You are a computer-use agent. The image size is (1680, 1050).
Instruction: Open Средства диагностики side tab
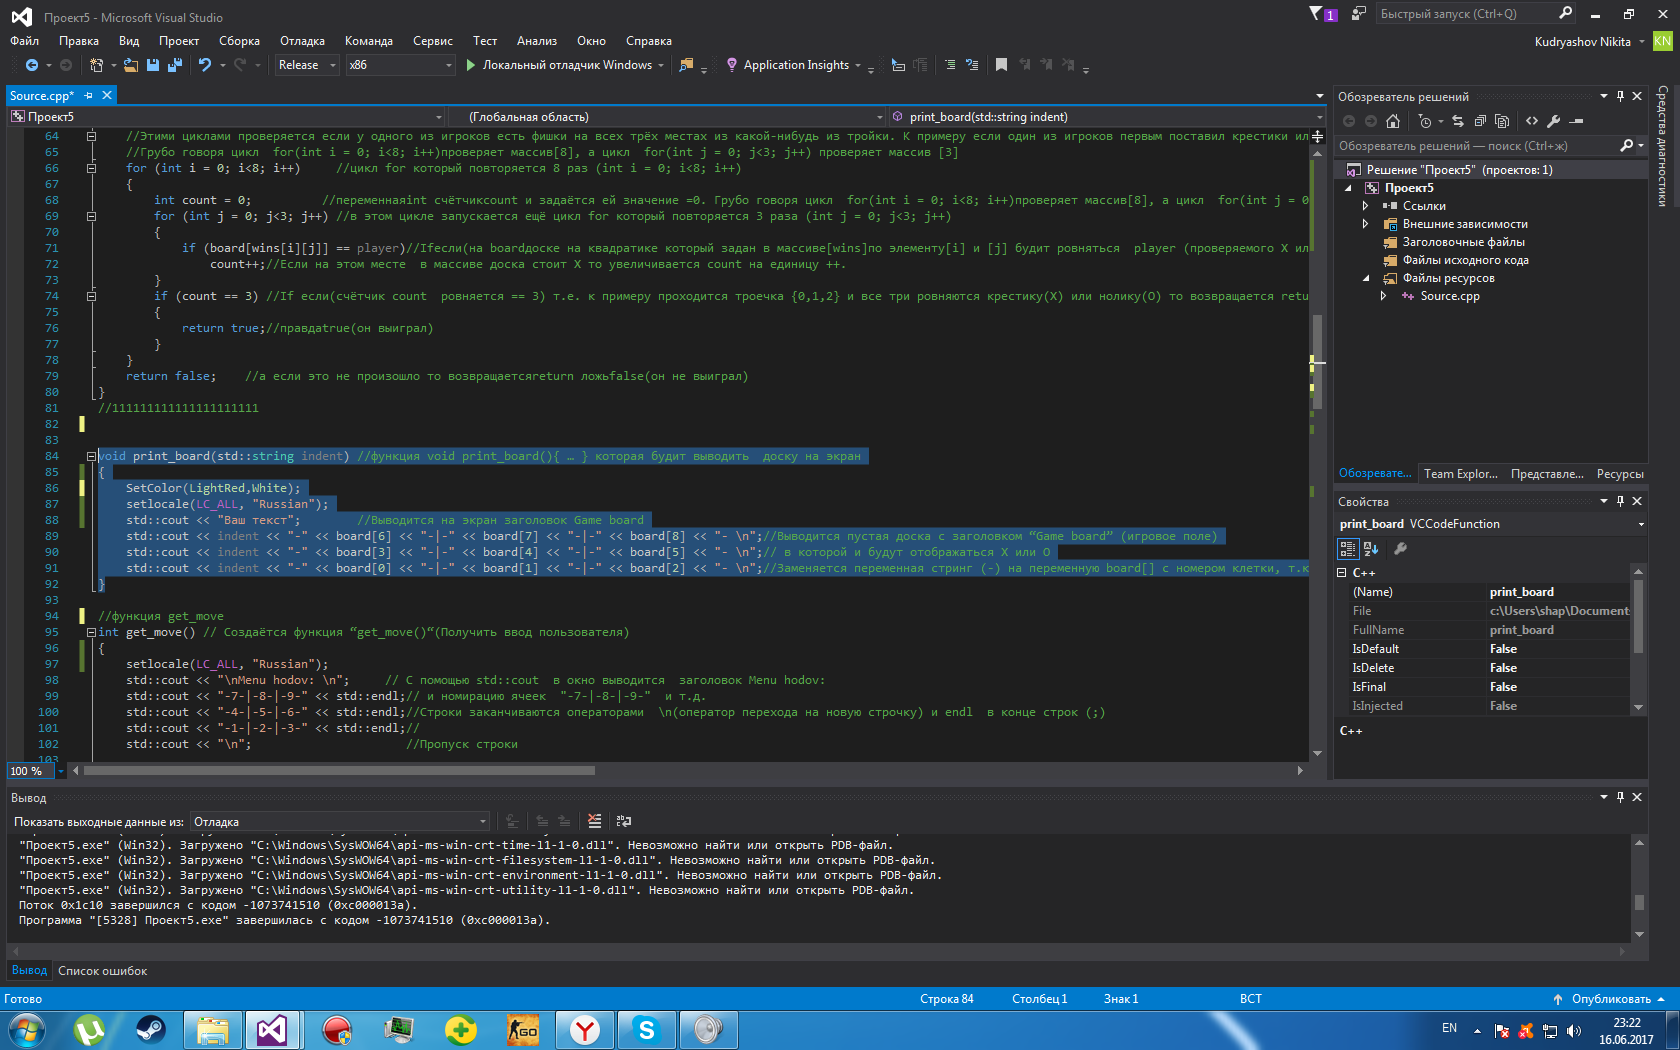tap(1663, 146)
